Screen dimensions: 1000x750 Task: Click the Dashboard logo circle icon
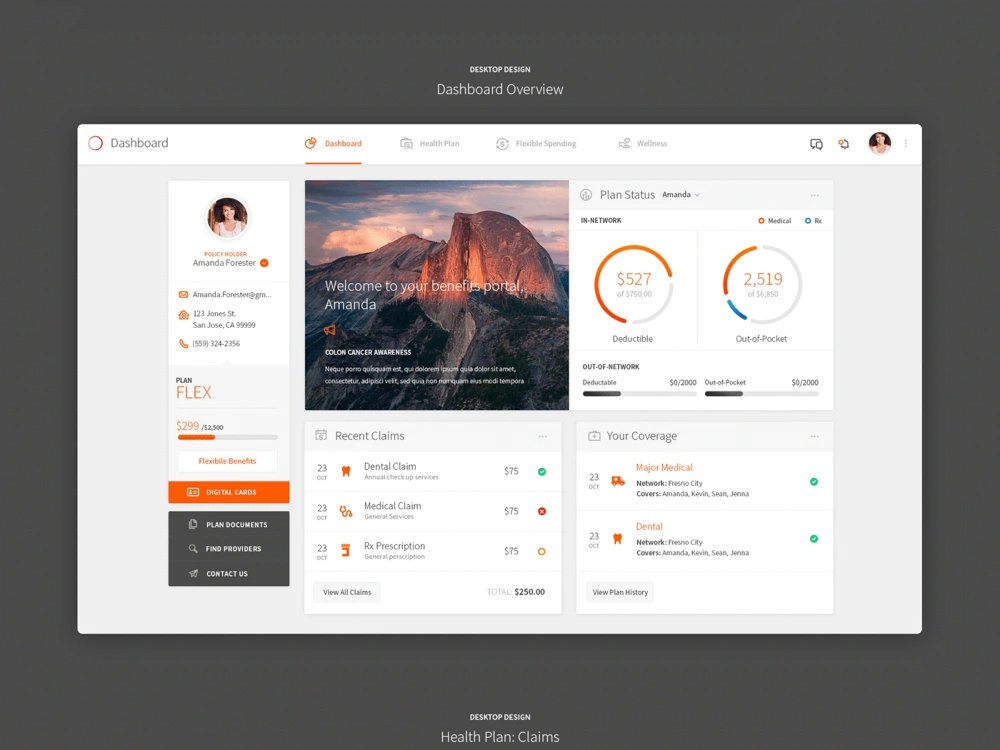(x=96, y=143)
